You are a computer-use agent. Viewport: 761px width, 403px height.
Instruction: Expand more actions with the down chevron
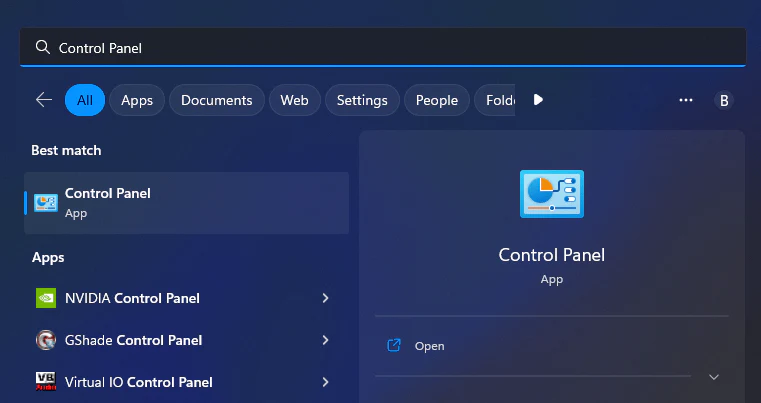tap(713, 377)
